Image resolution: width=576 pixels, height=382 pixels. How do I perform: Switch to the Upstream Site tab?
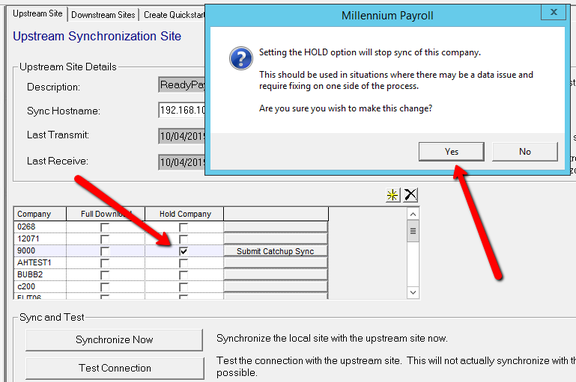click(37, 14)
